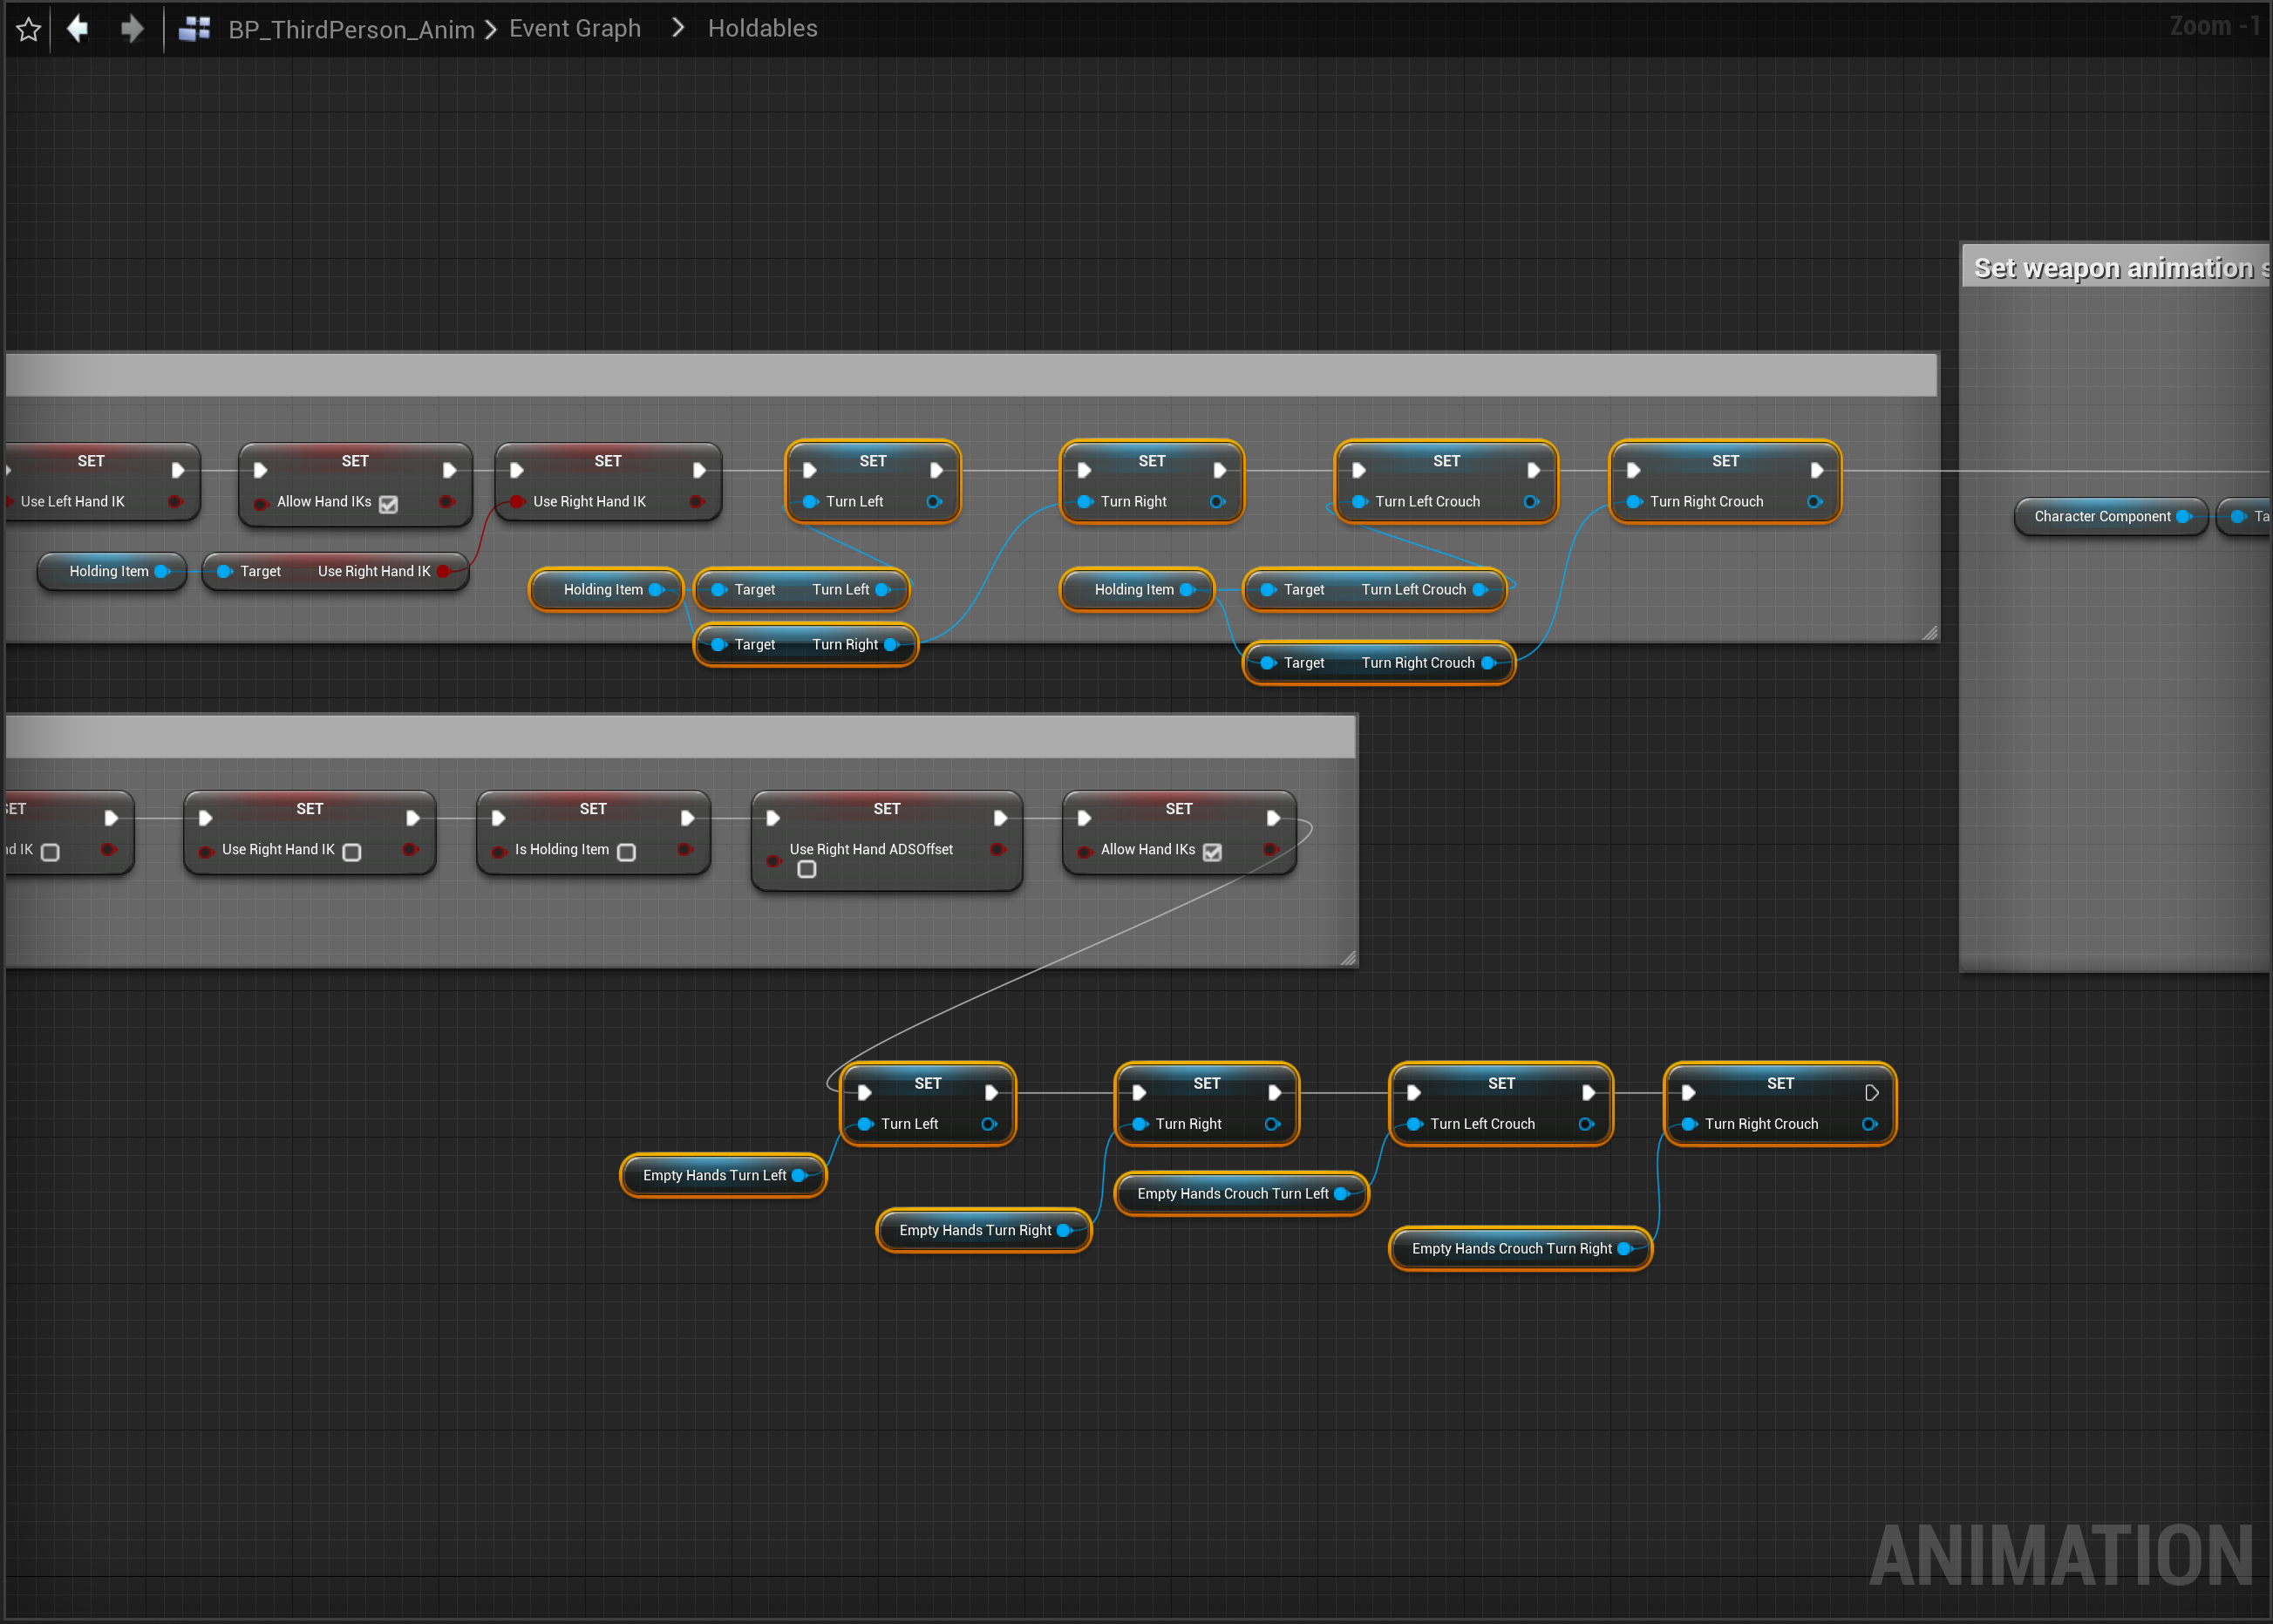The height and width of the screenshot is (1624, 2273).
Task: Click red output pin of Use Right Hand IK getter
Action: coord(443,571)
